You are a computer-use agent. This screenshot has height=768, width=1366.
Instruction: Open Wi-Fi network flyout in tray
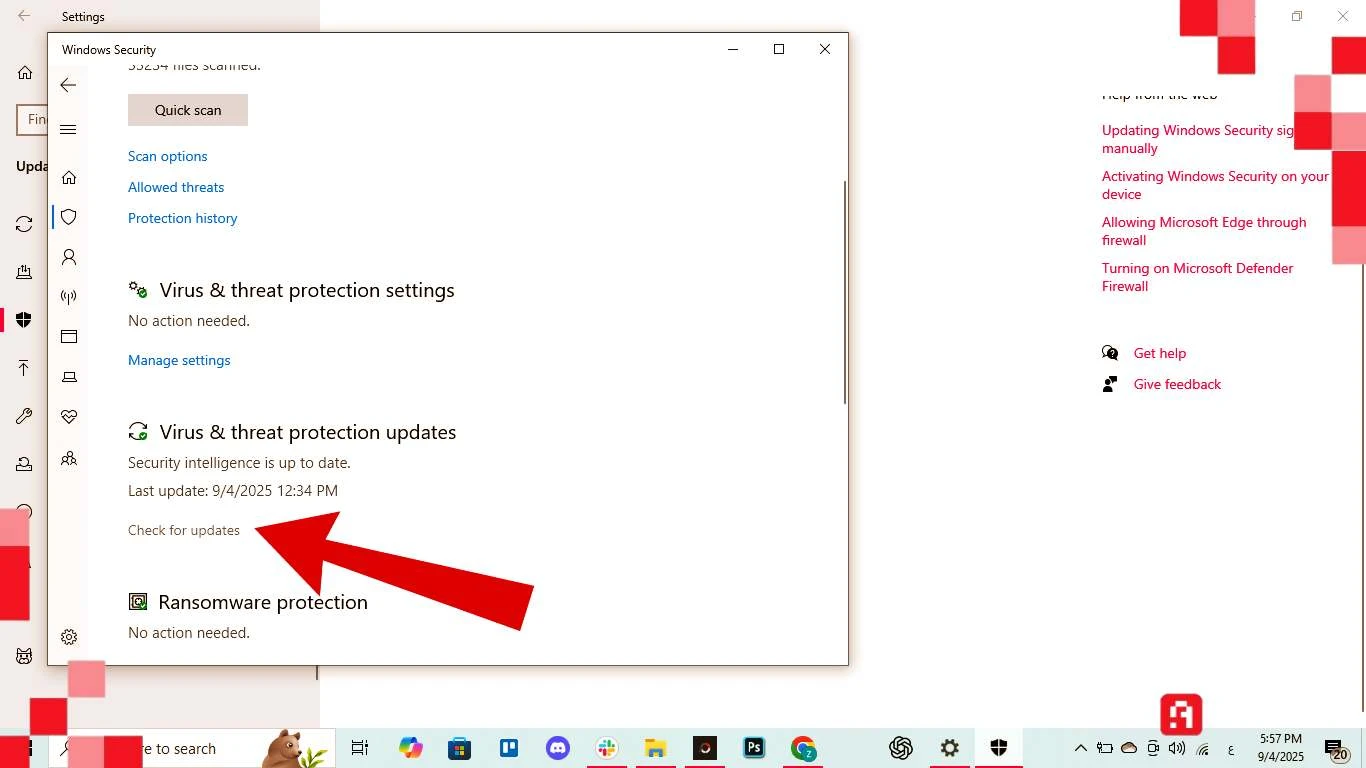(1203, 748)
